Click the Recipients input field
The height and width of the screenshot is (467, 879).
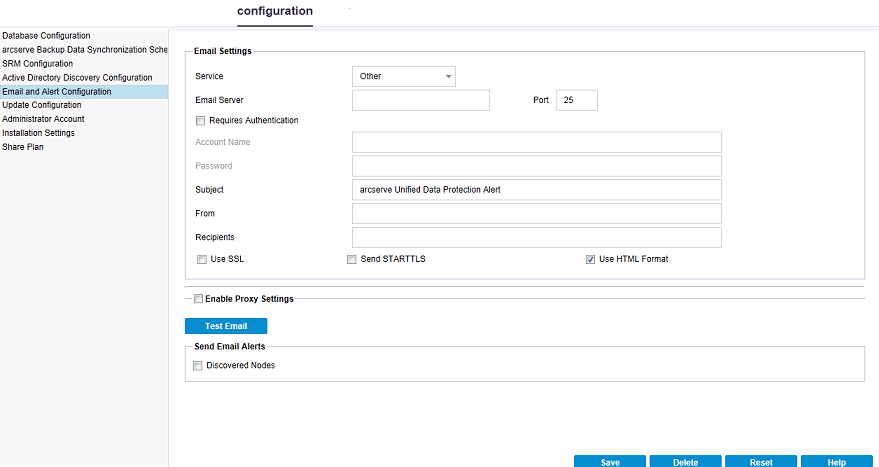pyautogui.click(x=537, y=237)
